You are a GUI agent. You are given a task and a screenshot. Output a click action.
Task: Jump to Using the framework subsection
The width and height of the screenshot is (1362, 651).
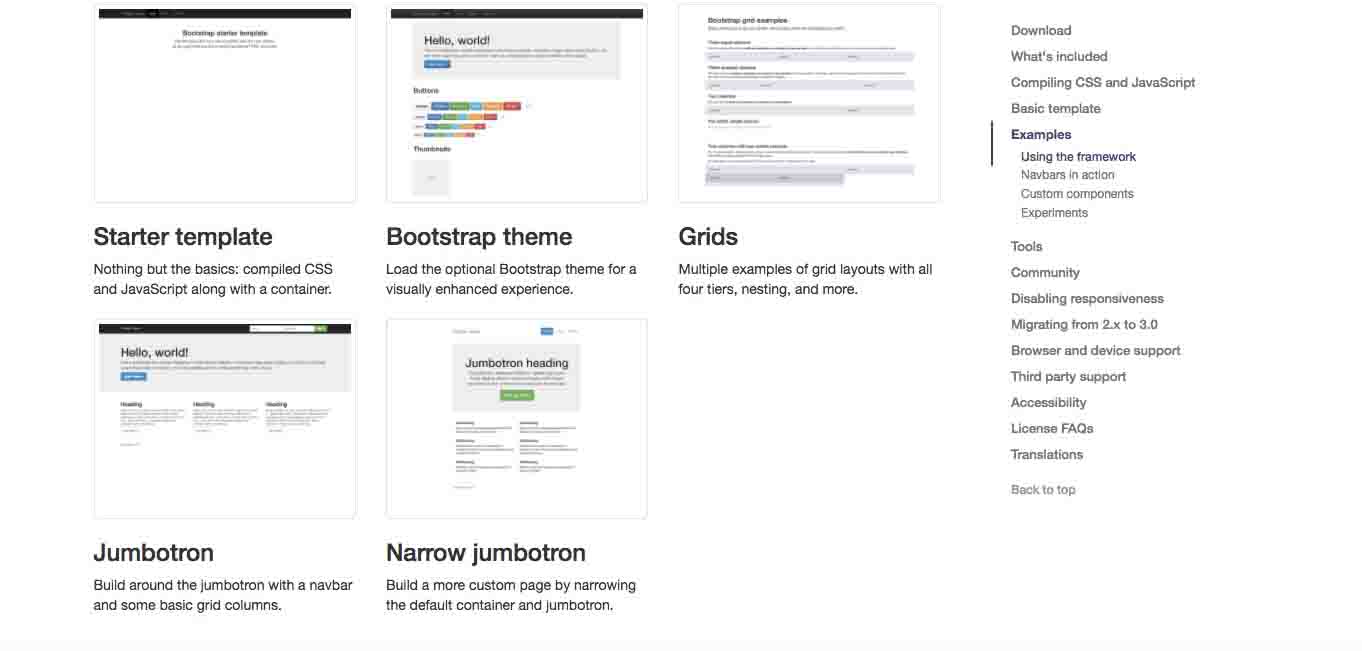coord(1078,157)
